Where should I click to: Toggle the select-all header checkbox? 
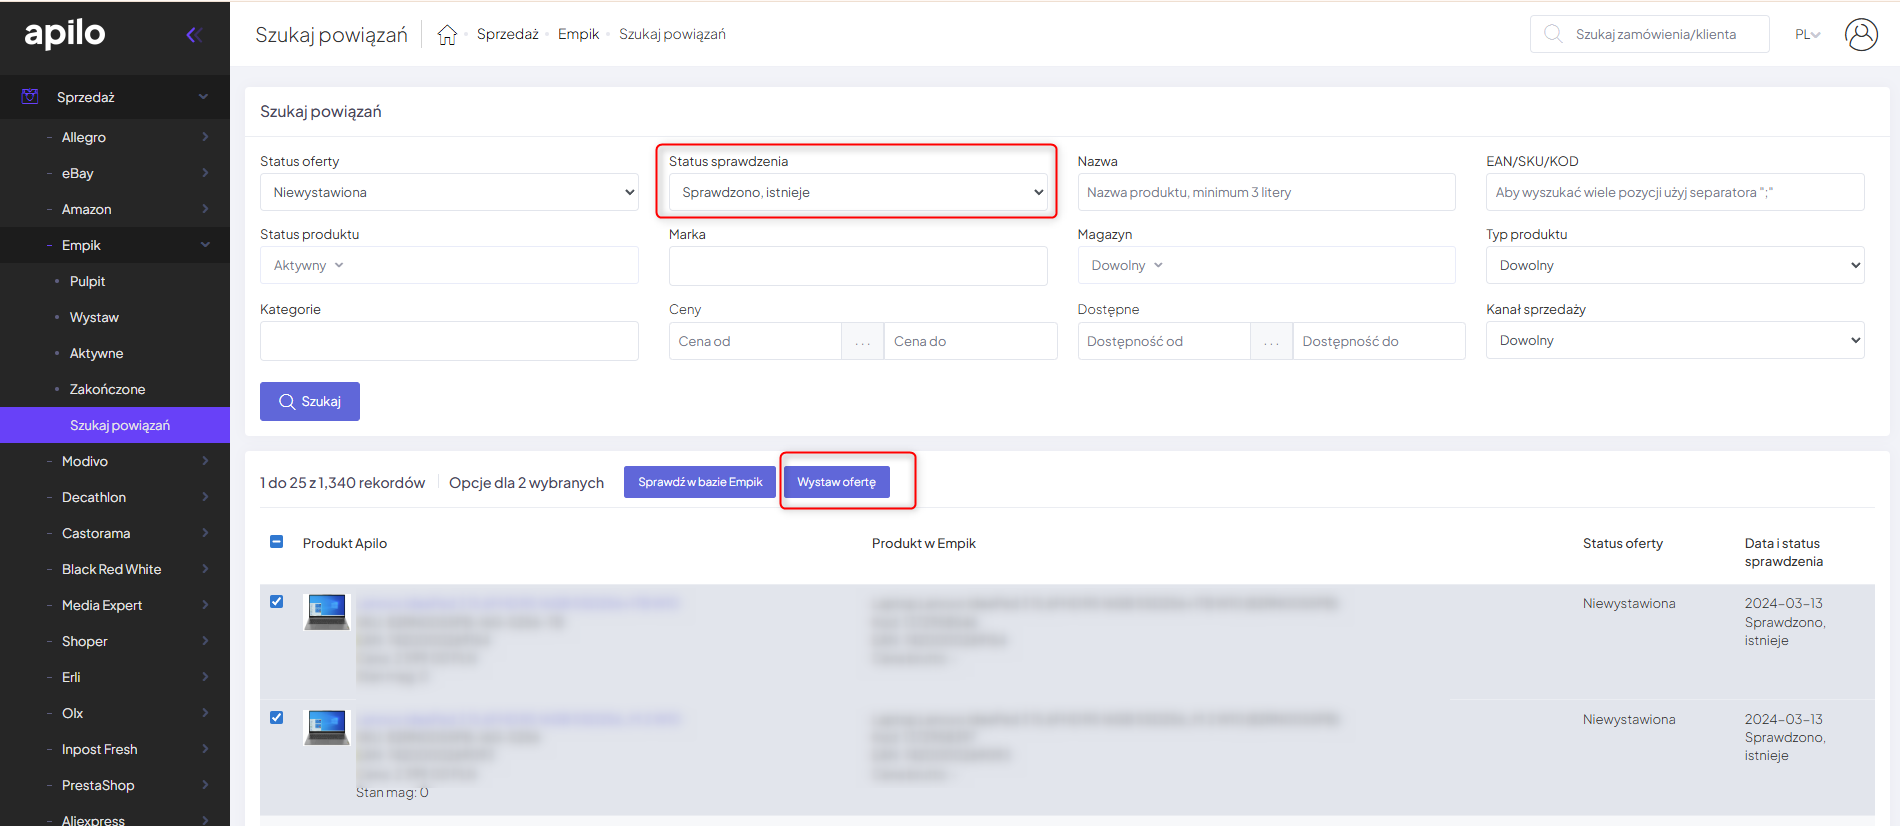tap(277, 542)
